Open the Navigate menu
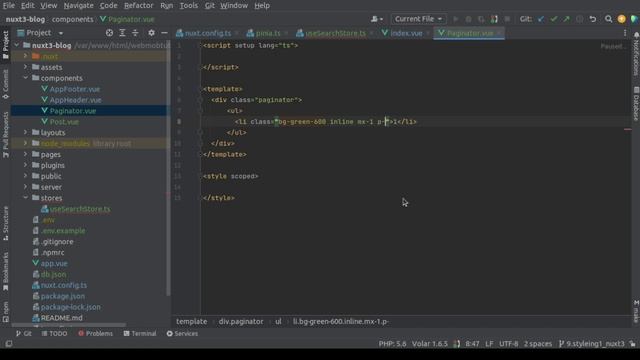 click(x=78, y=6)
